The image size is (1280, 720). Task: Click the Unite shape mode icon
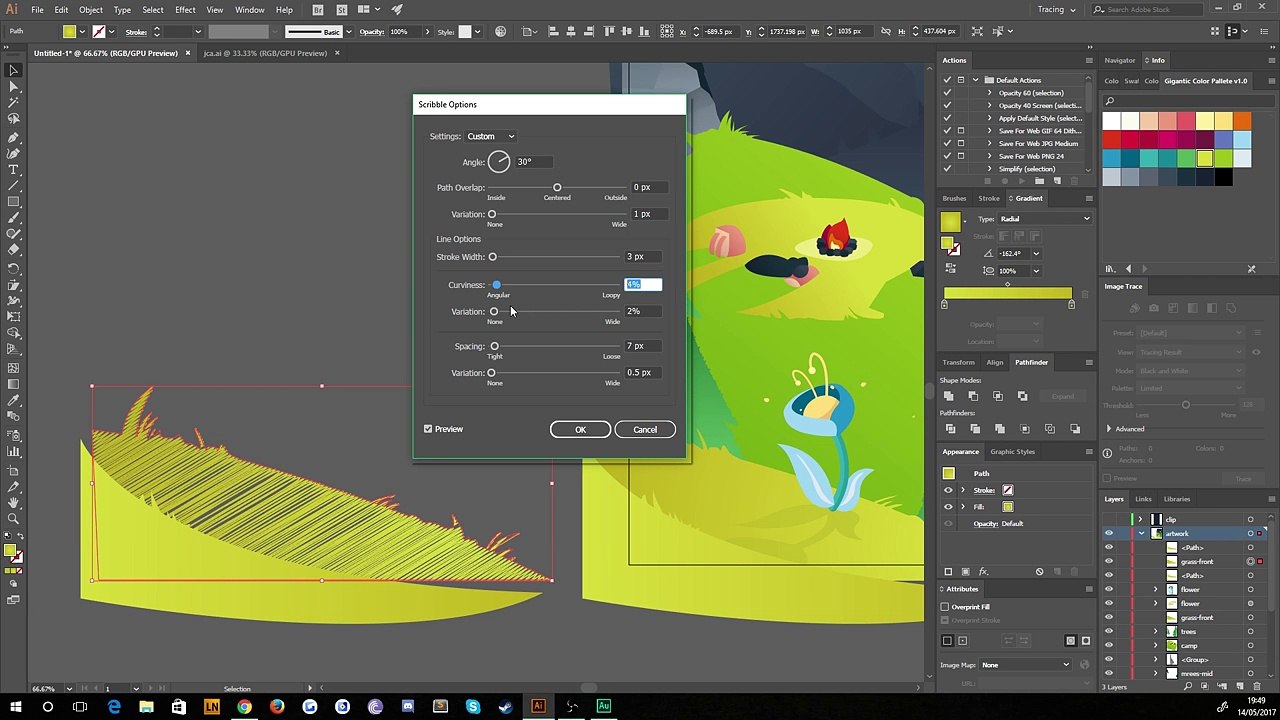point(949,396)
